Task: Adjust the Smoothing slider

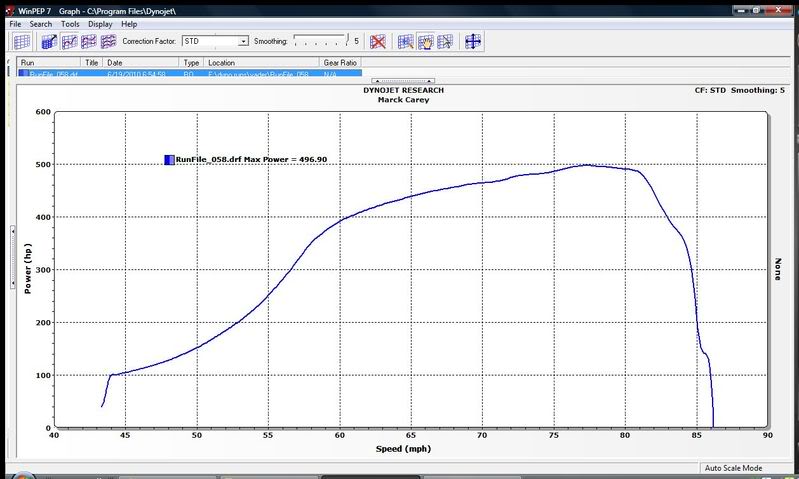Action: pyautogui.click(x=321, y=40)
